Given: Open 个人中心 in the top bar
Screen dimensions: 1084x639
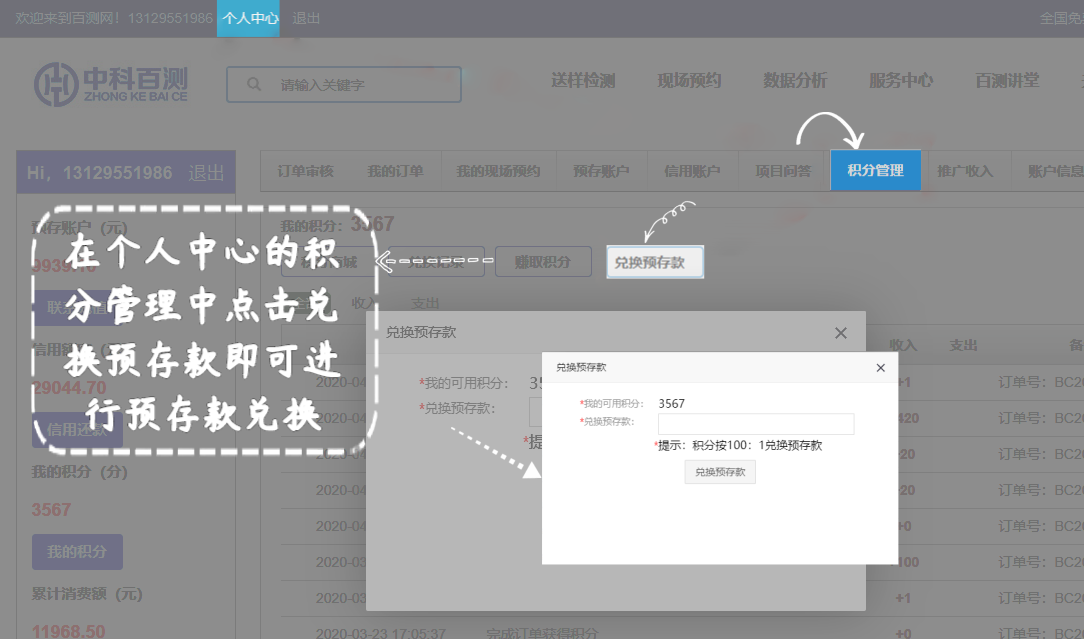Looking at the screenshot, I should click(249, 18).
